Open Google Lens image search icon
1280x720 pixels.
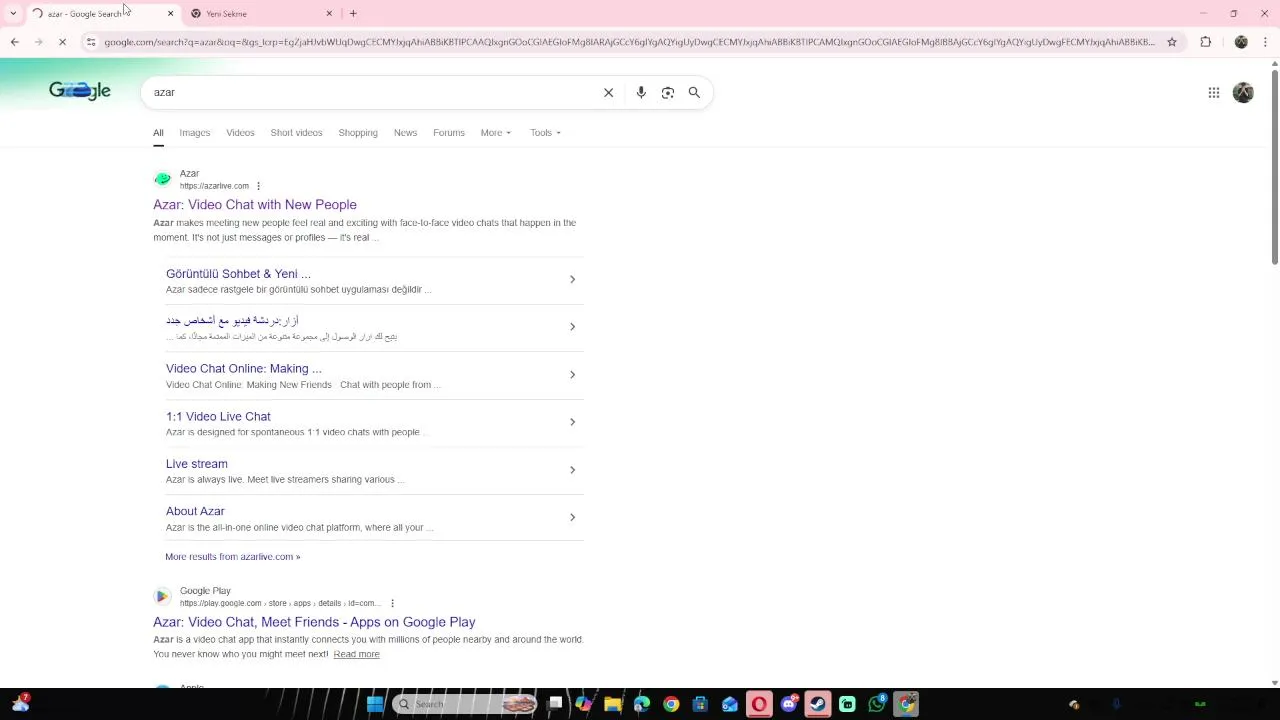(668, 92)
